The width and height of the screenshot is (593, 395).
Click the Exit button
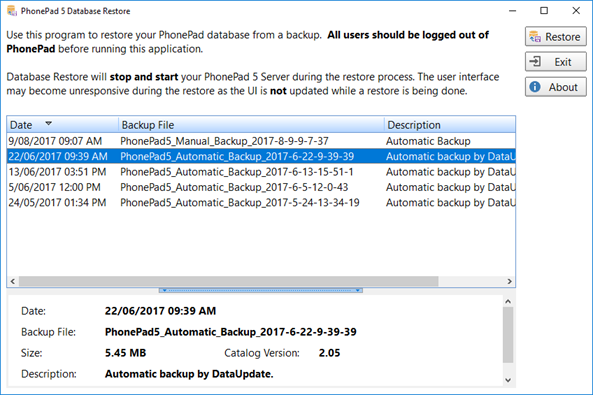[556, 62]
